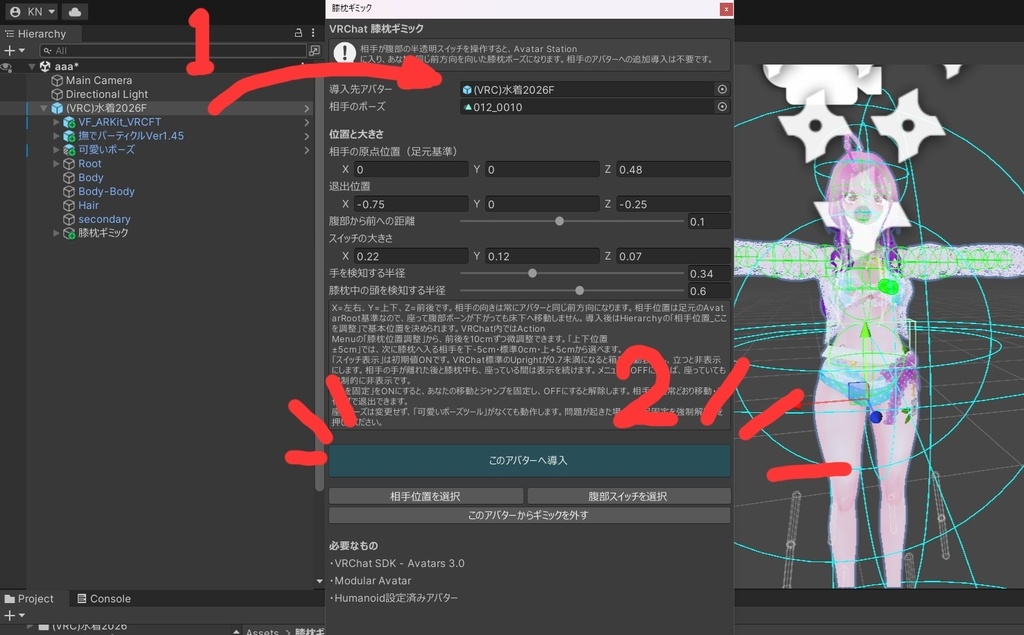
Task: Expand the VF_ARKit_VRCFT object
Action: tap(56, 122)
